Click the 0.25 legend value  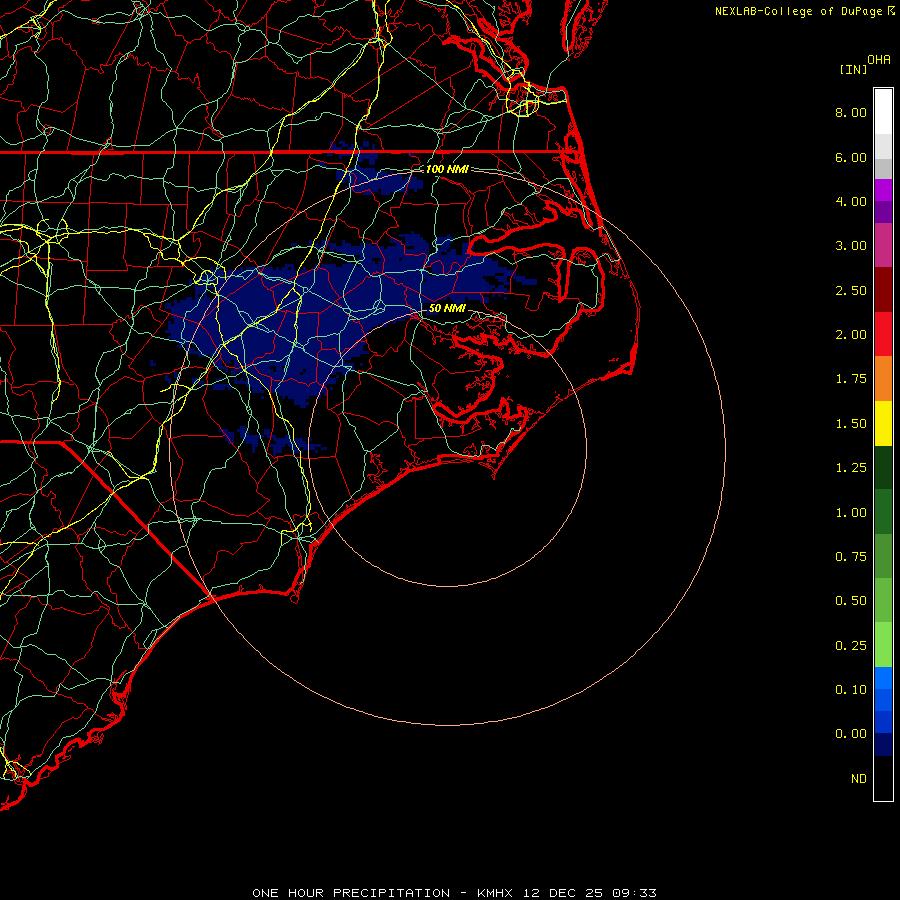(x=851, y=646)
